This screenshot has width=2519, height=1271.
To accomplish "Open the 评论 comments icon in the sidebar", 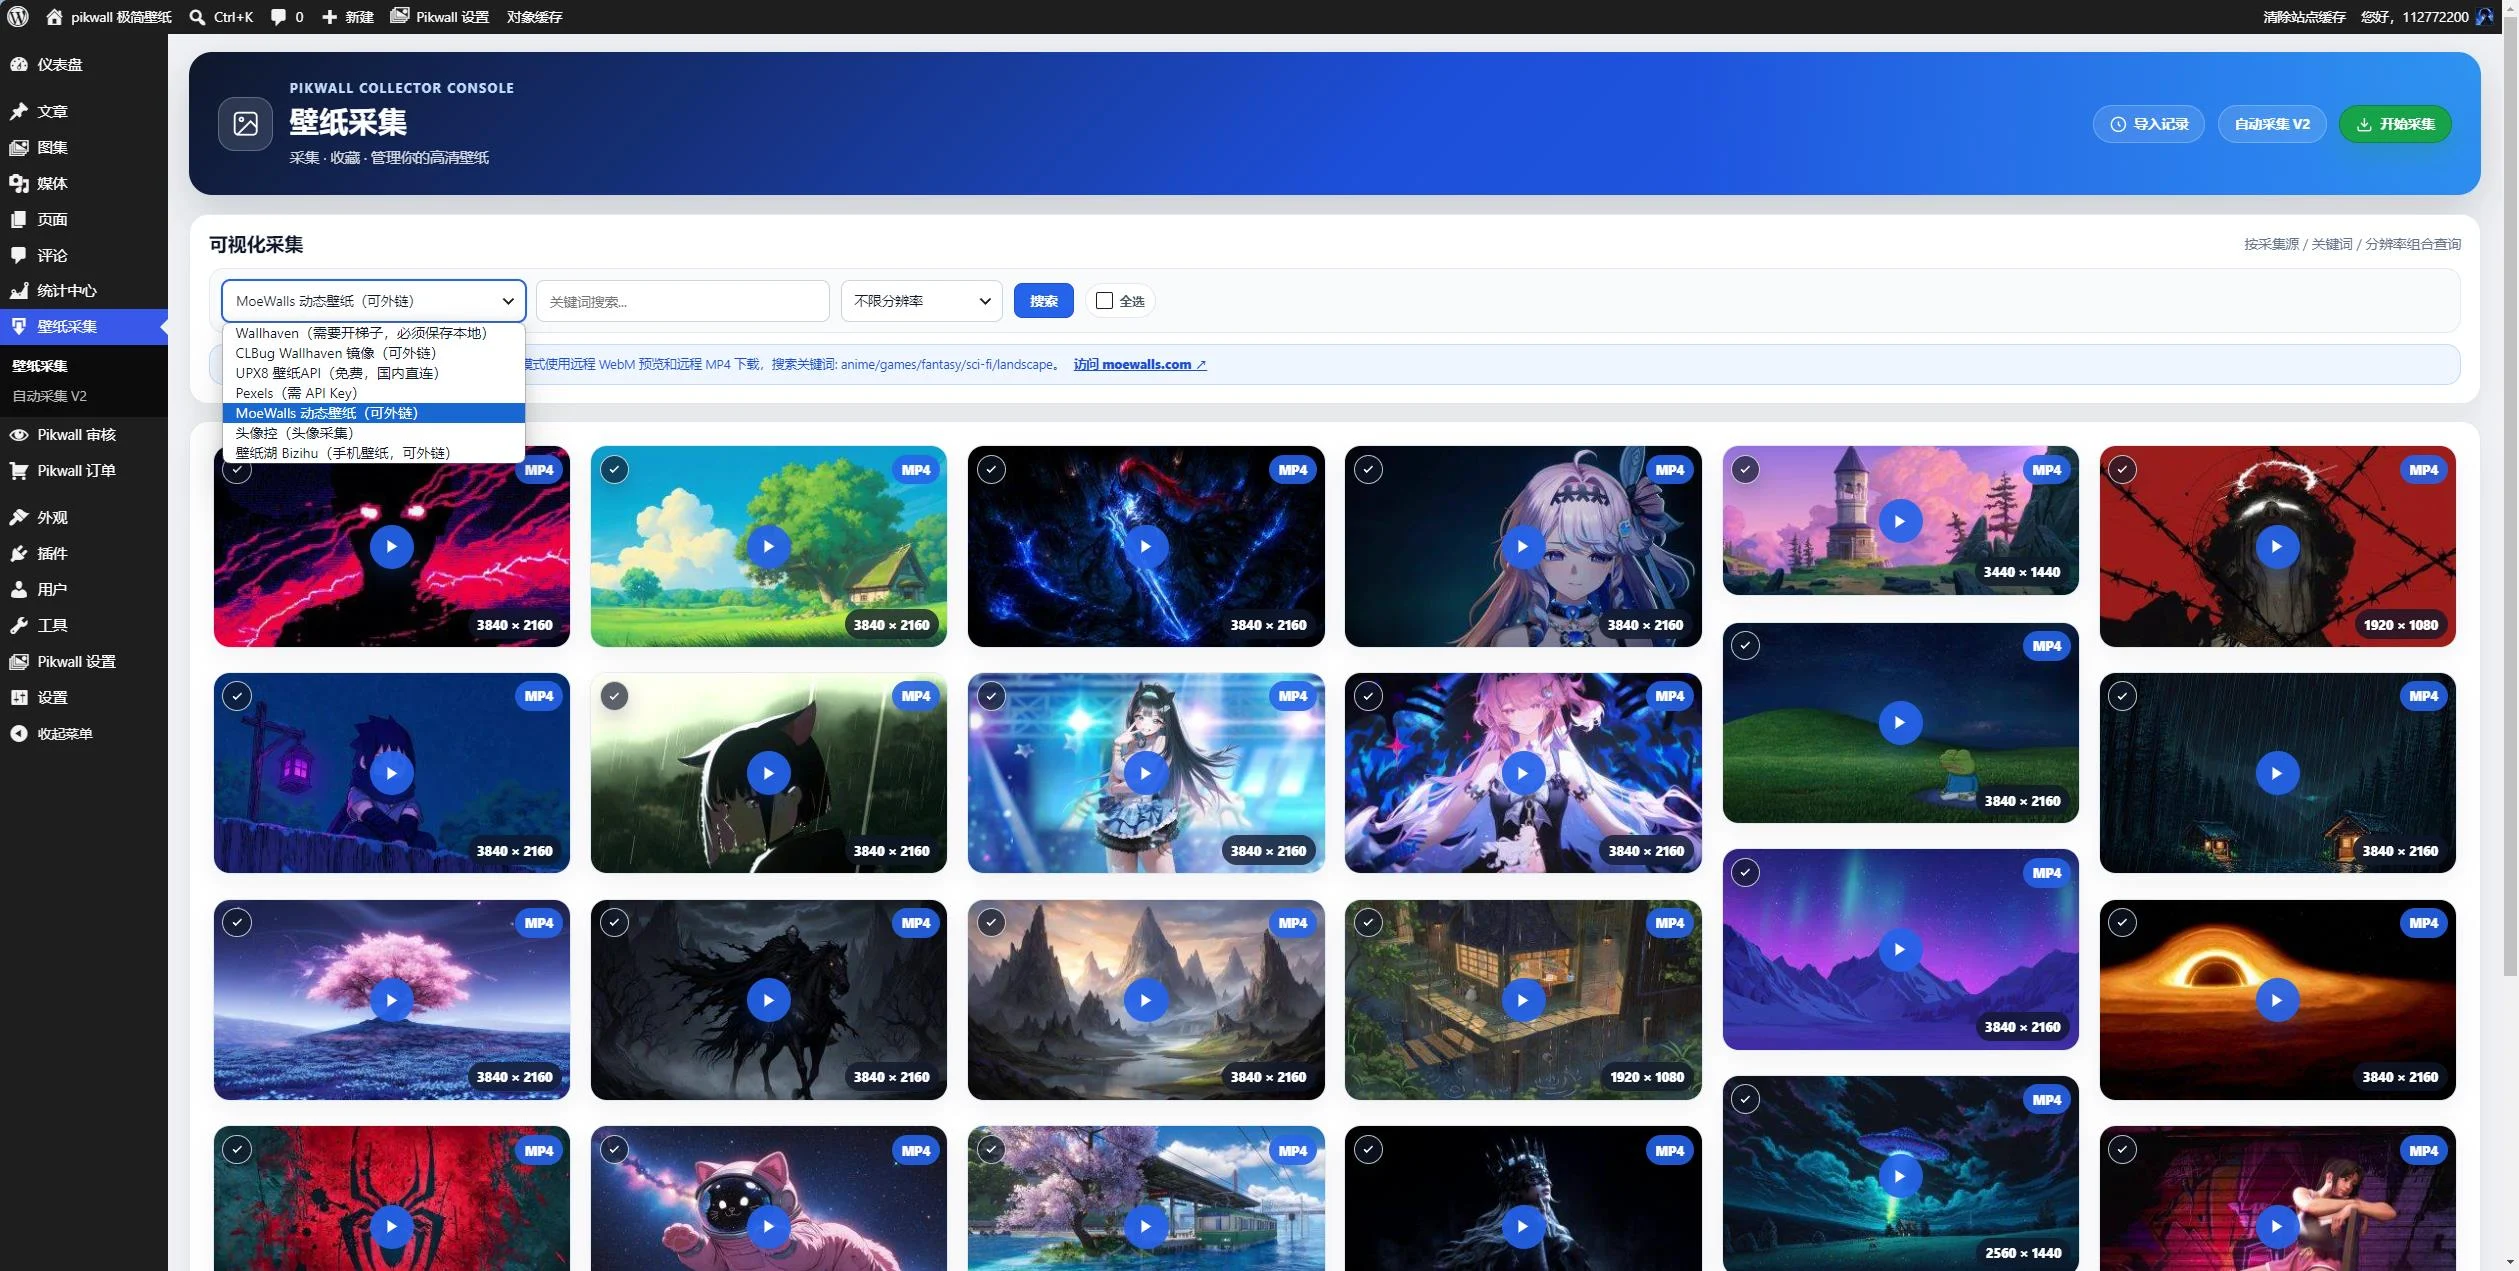I will click(19, 255).
